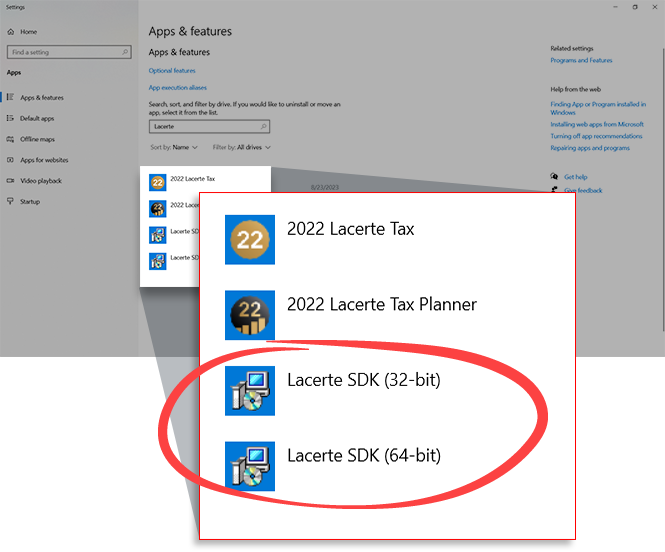665x552 pixels.
Task: Open Programs and Features related setting
Action: (x=581, y=60)
